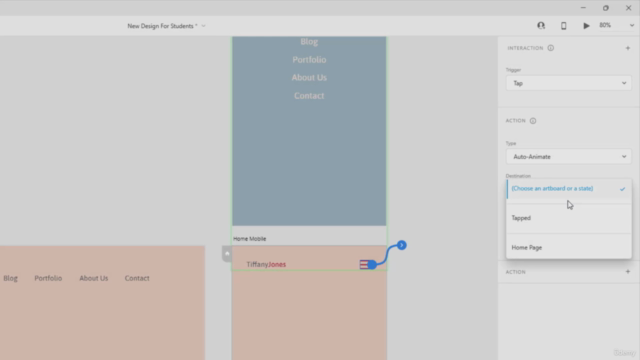The width and height of the screenshot is (640, 360).
Task: Add another action with the bottom plus icon
Action: pyautogui.click(x=628, y=272)
